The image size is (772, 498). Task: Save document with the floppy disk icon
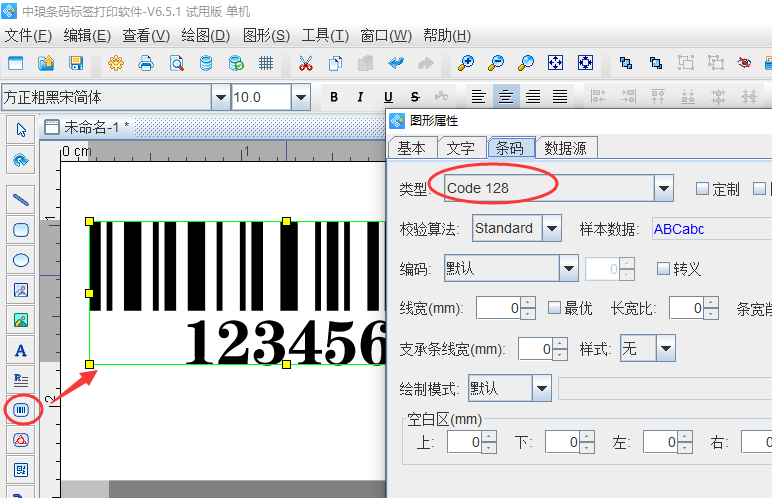76,63
